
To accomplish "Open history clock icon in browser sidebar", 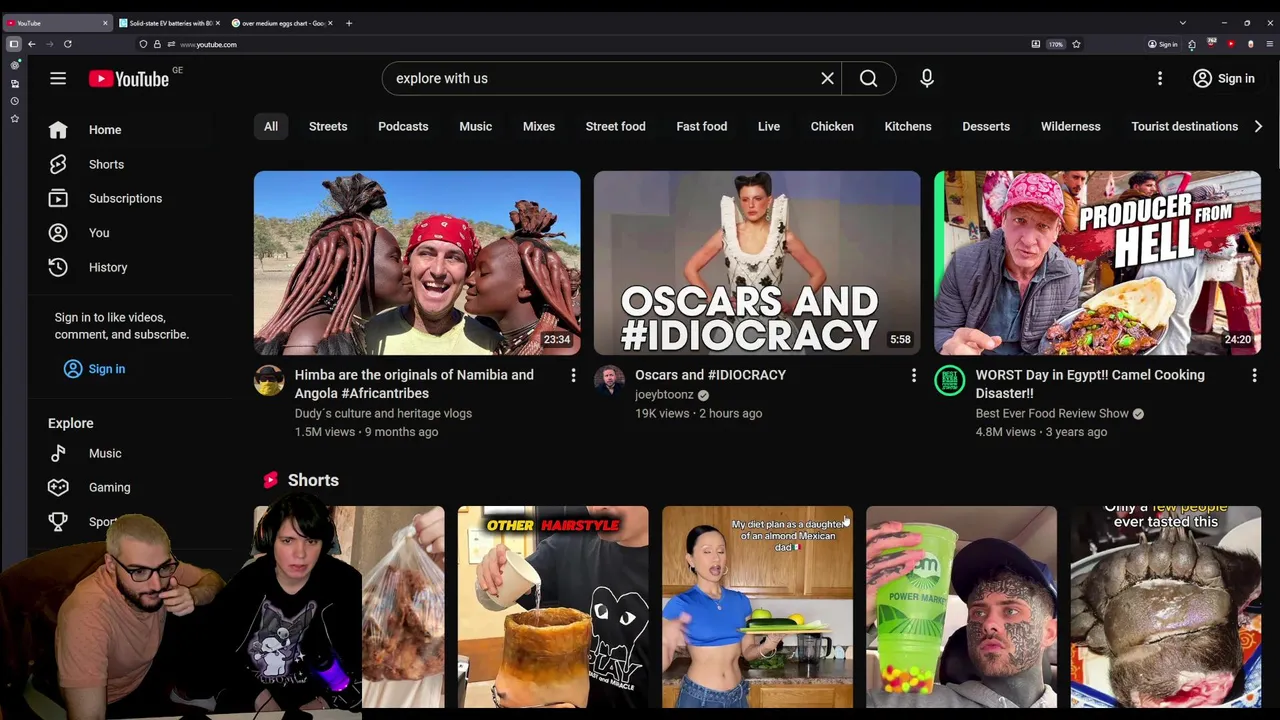I will [15, 101].
